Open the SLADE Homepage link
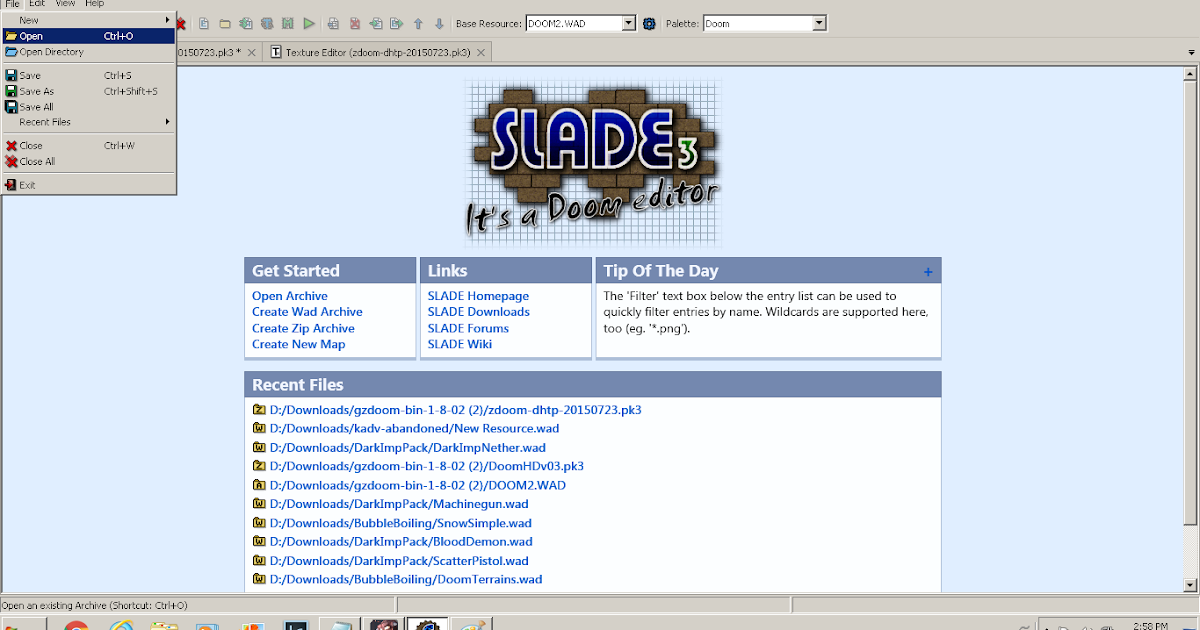The height and width of the screenshot is (630, 1200). click(478, 296)
